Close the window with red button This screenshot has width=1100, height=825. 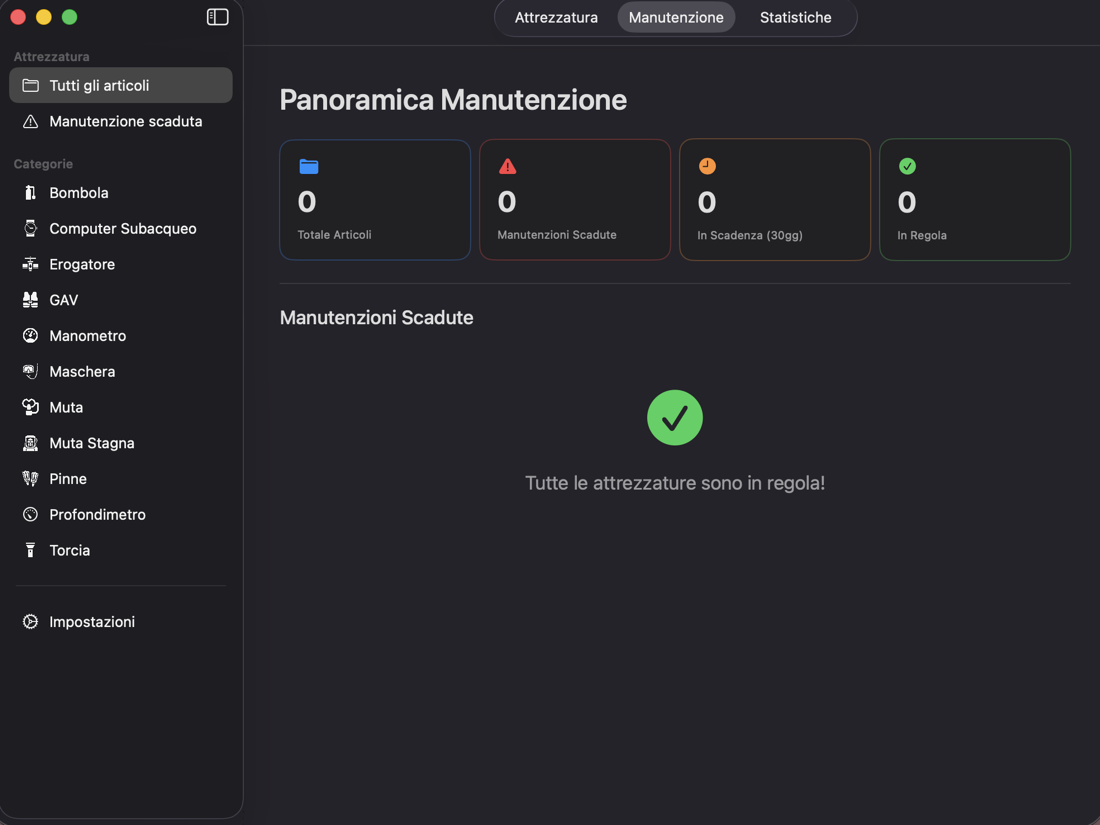(18, 17)
